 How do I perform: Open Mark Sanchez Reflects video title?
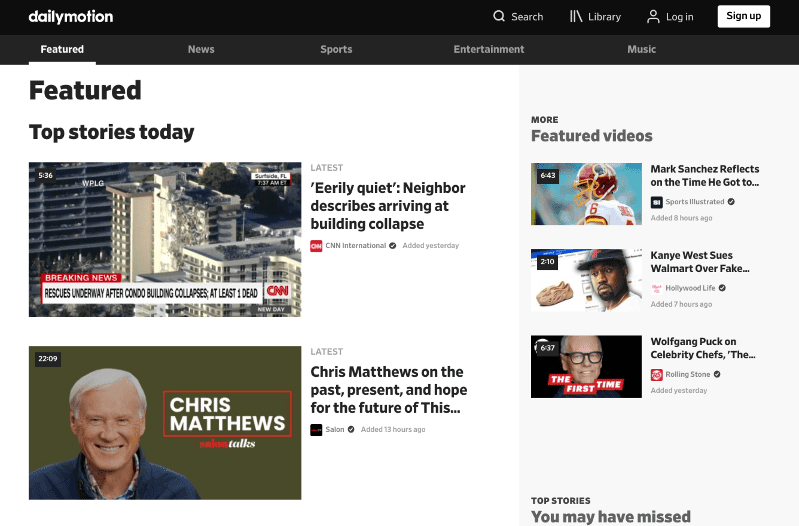[705, 175]
